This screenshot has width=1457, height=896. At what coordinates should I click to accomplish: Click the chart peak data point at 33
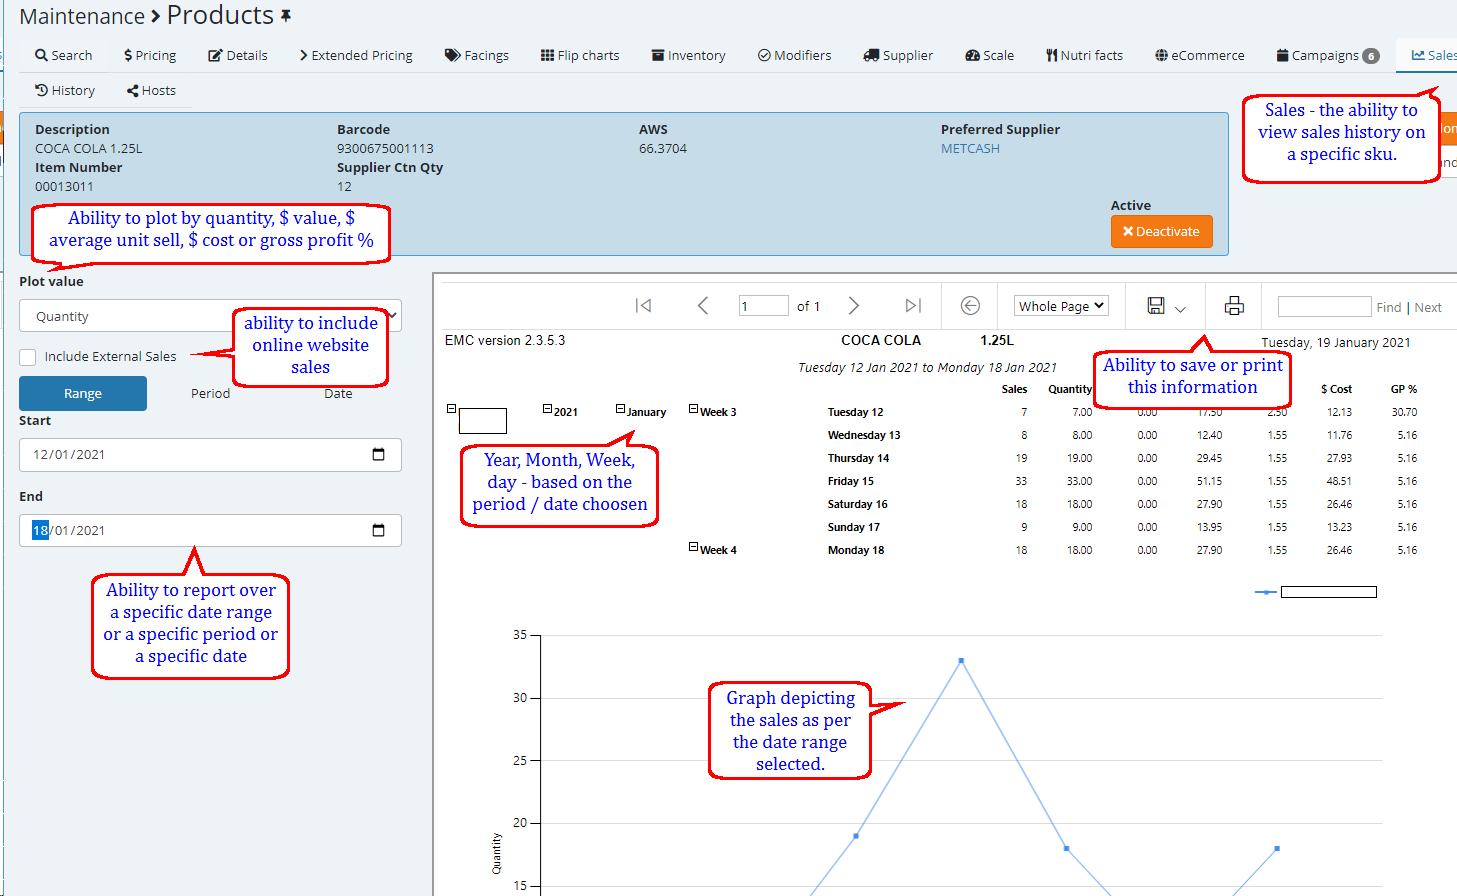pos(962,661)
